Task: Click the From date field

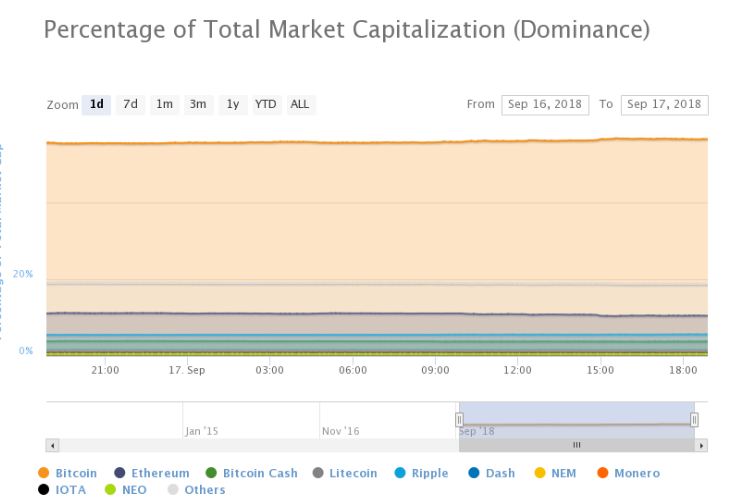Action: pos(545,105)
